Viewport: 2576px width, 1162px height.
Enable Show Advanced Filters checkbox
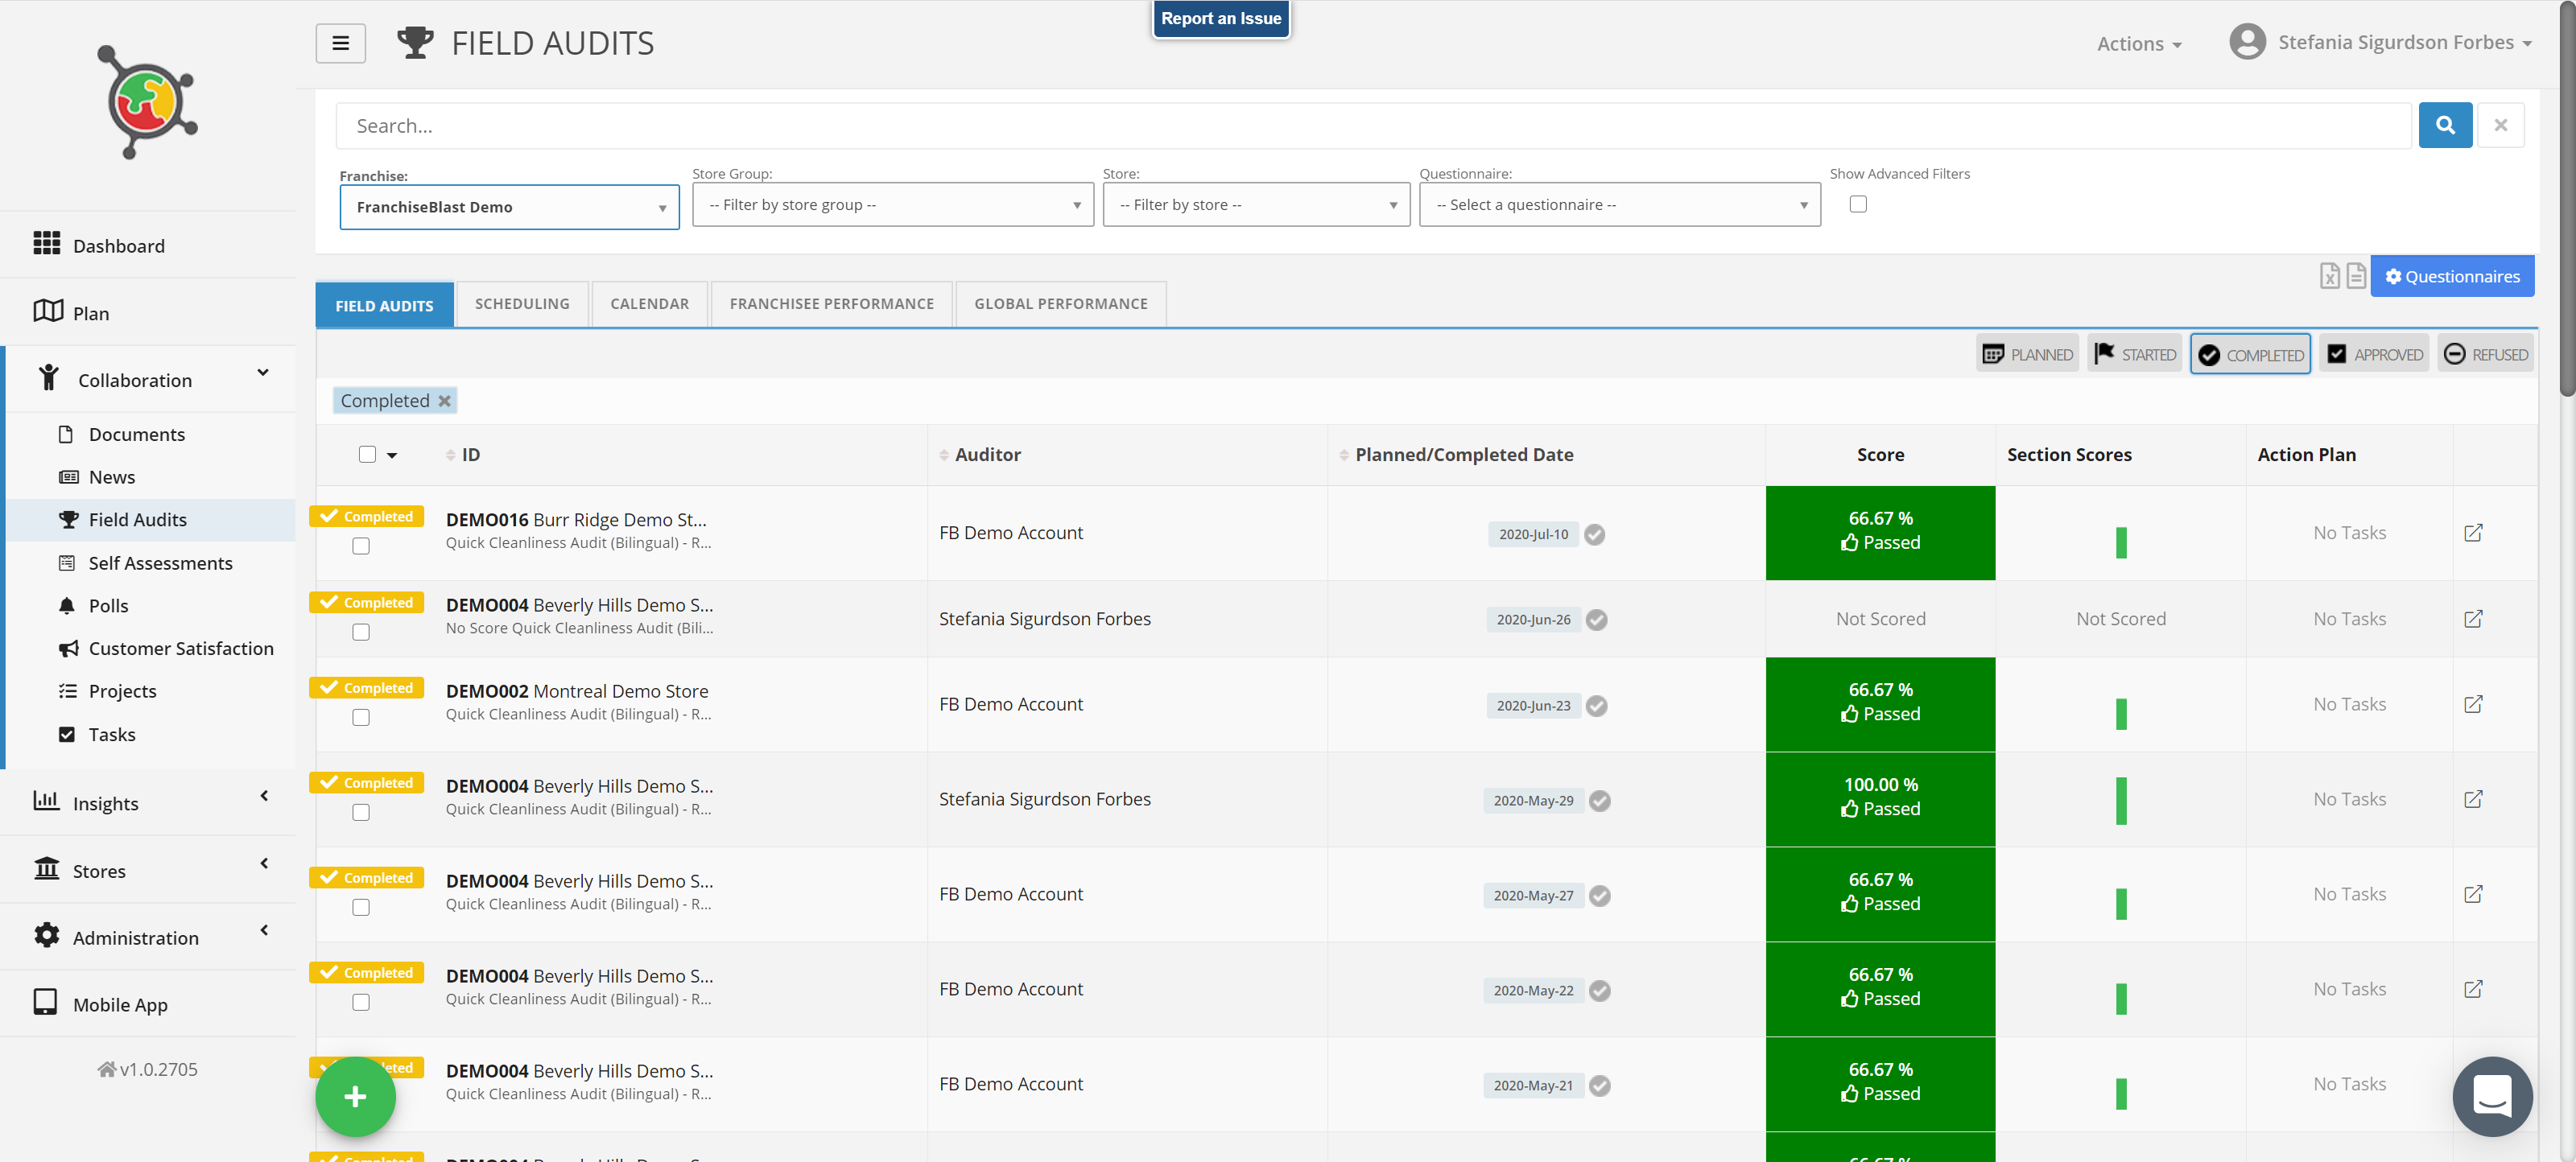point(1857,204)
